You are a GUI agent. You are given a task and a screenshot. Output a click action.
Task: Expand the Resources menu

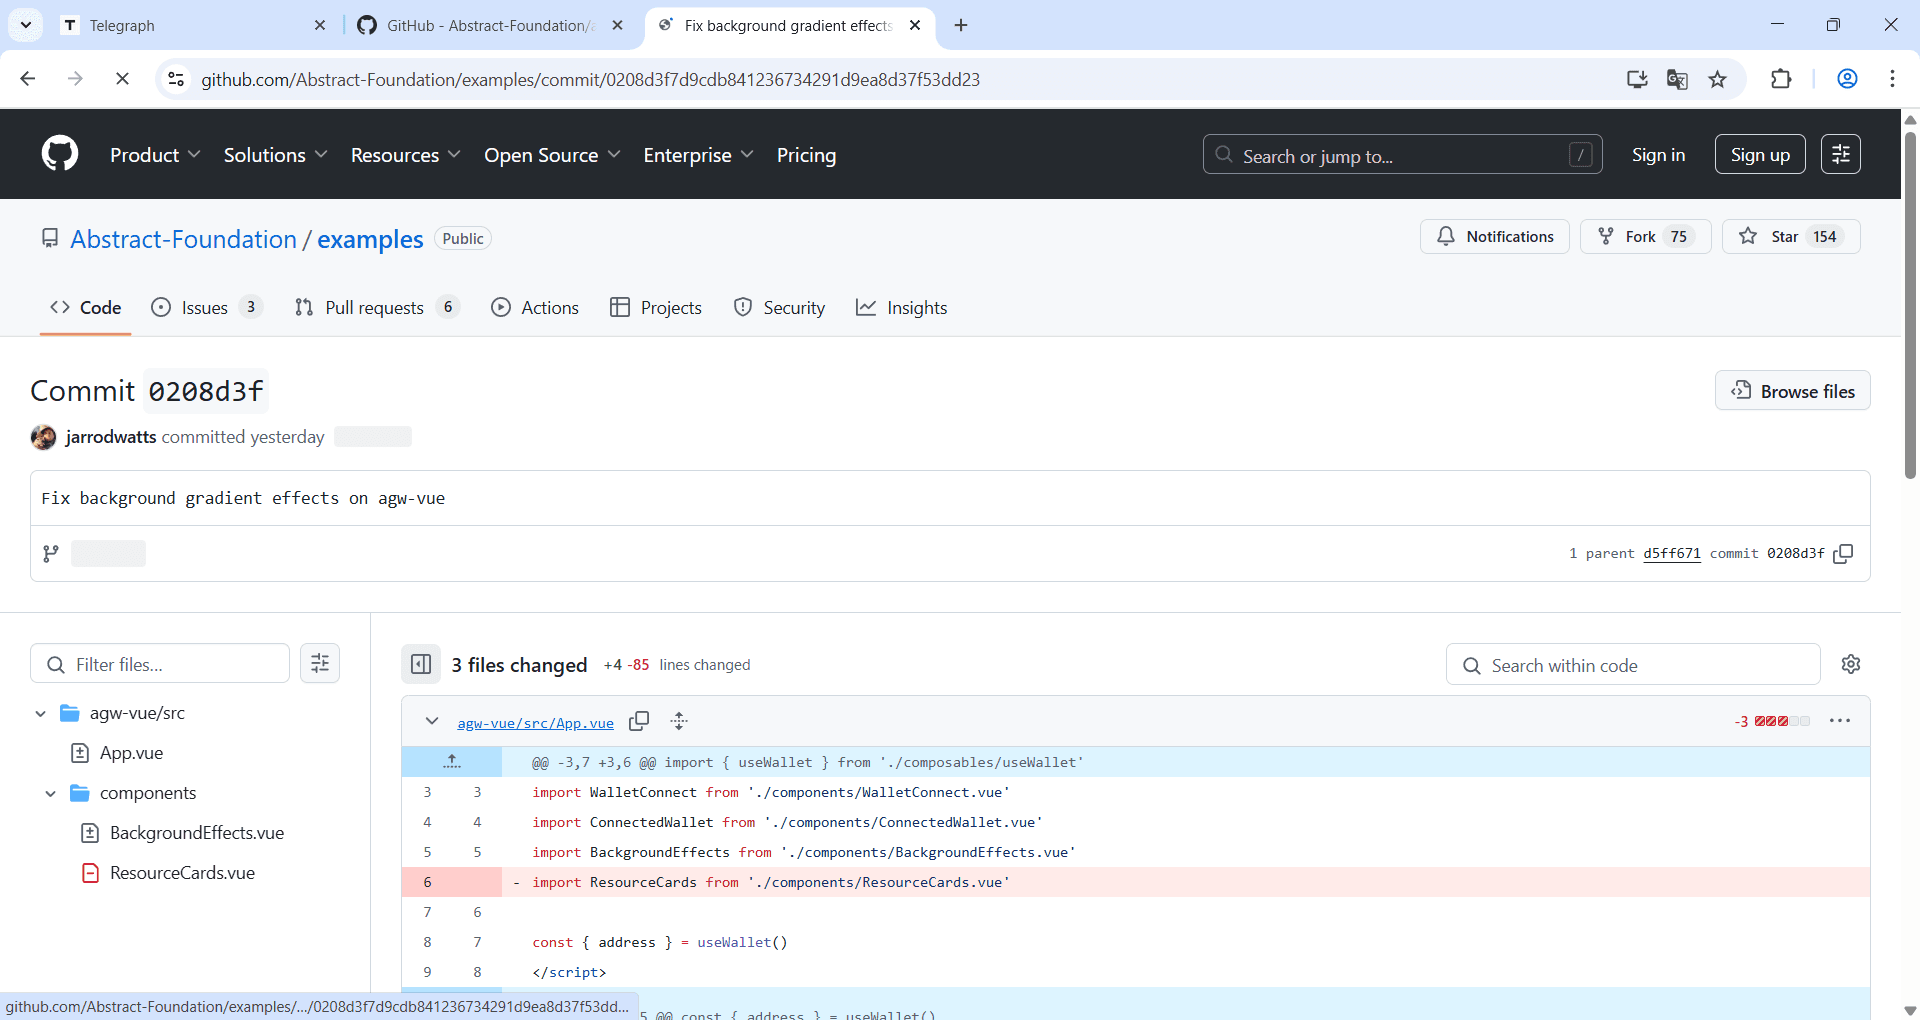405,155
